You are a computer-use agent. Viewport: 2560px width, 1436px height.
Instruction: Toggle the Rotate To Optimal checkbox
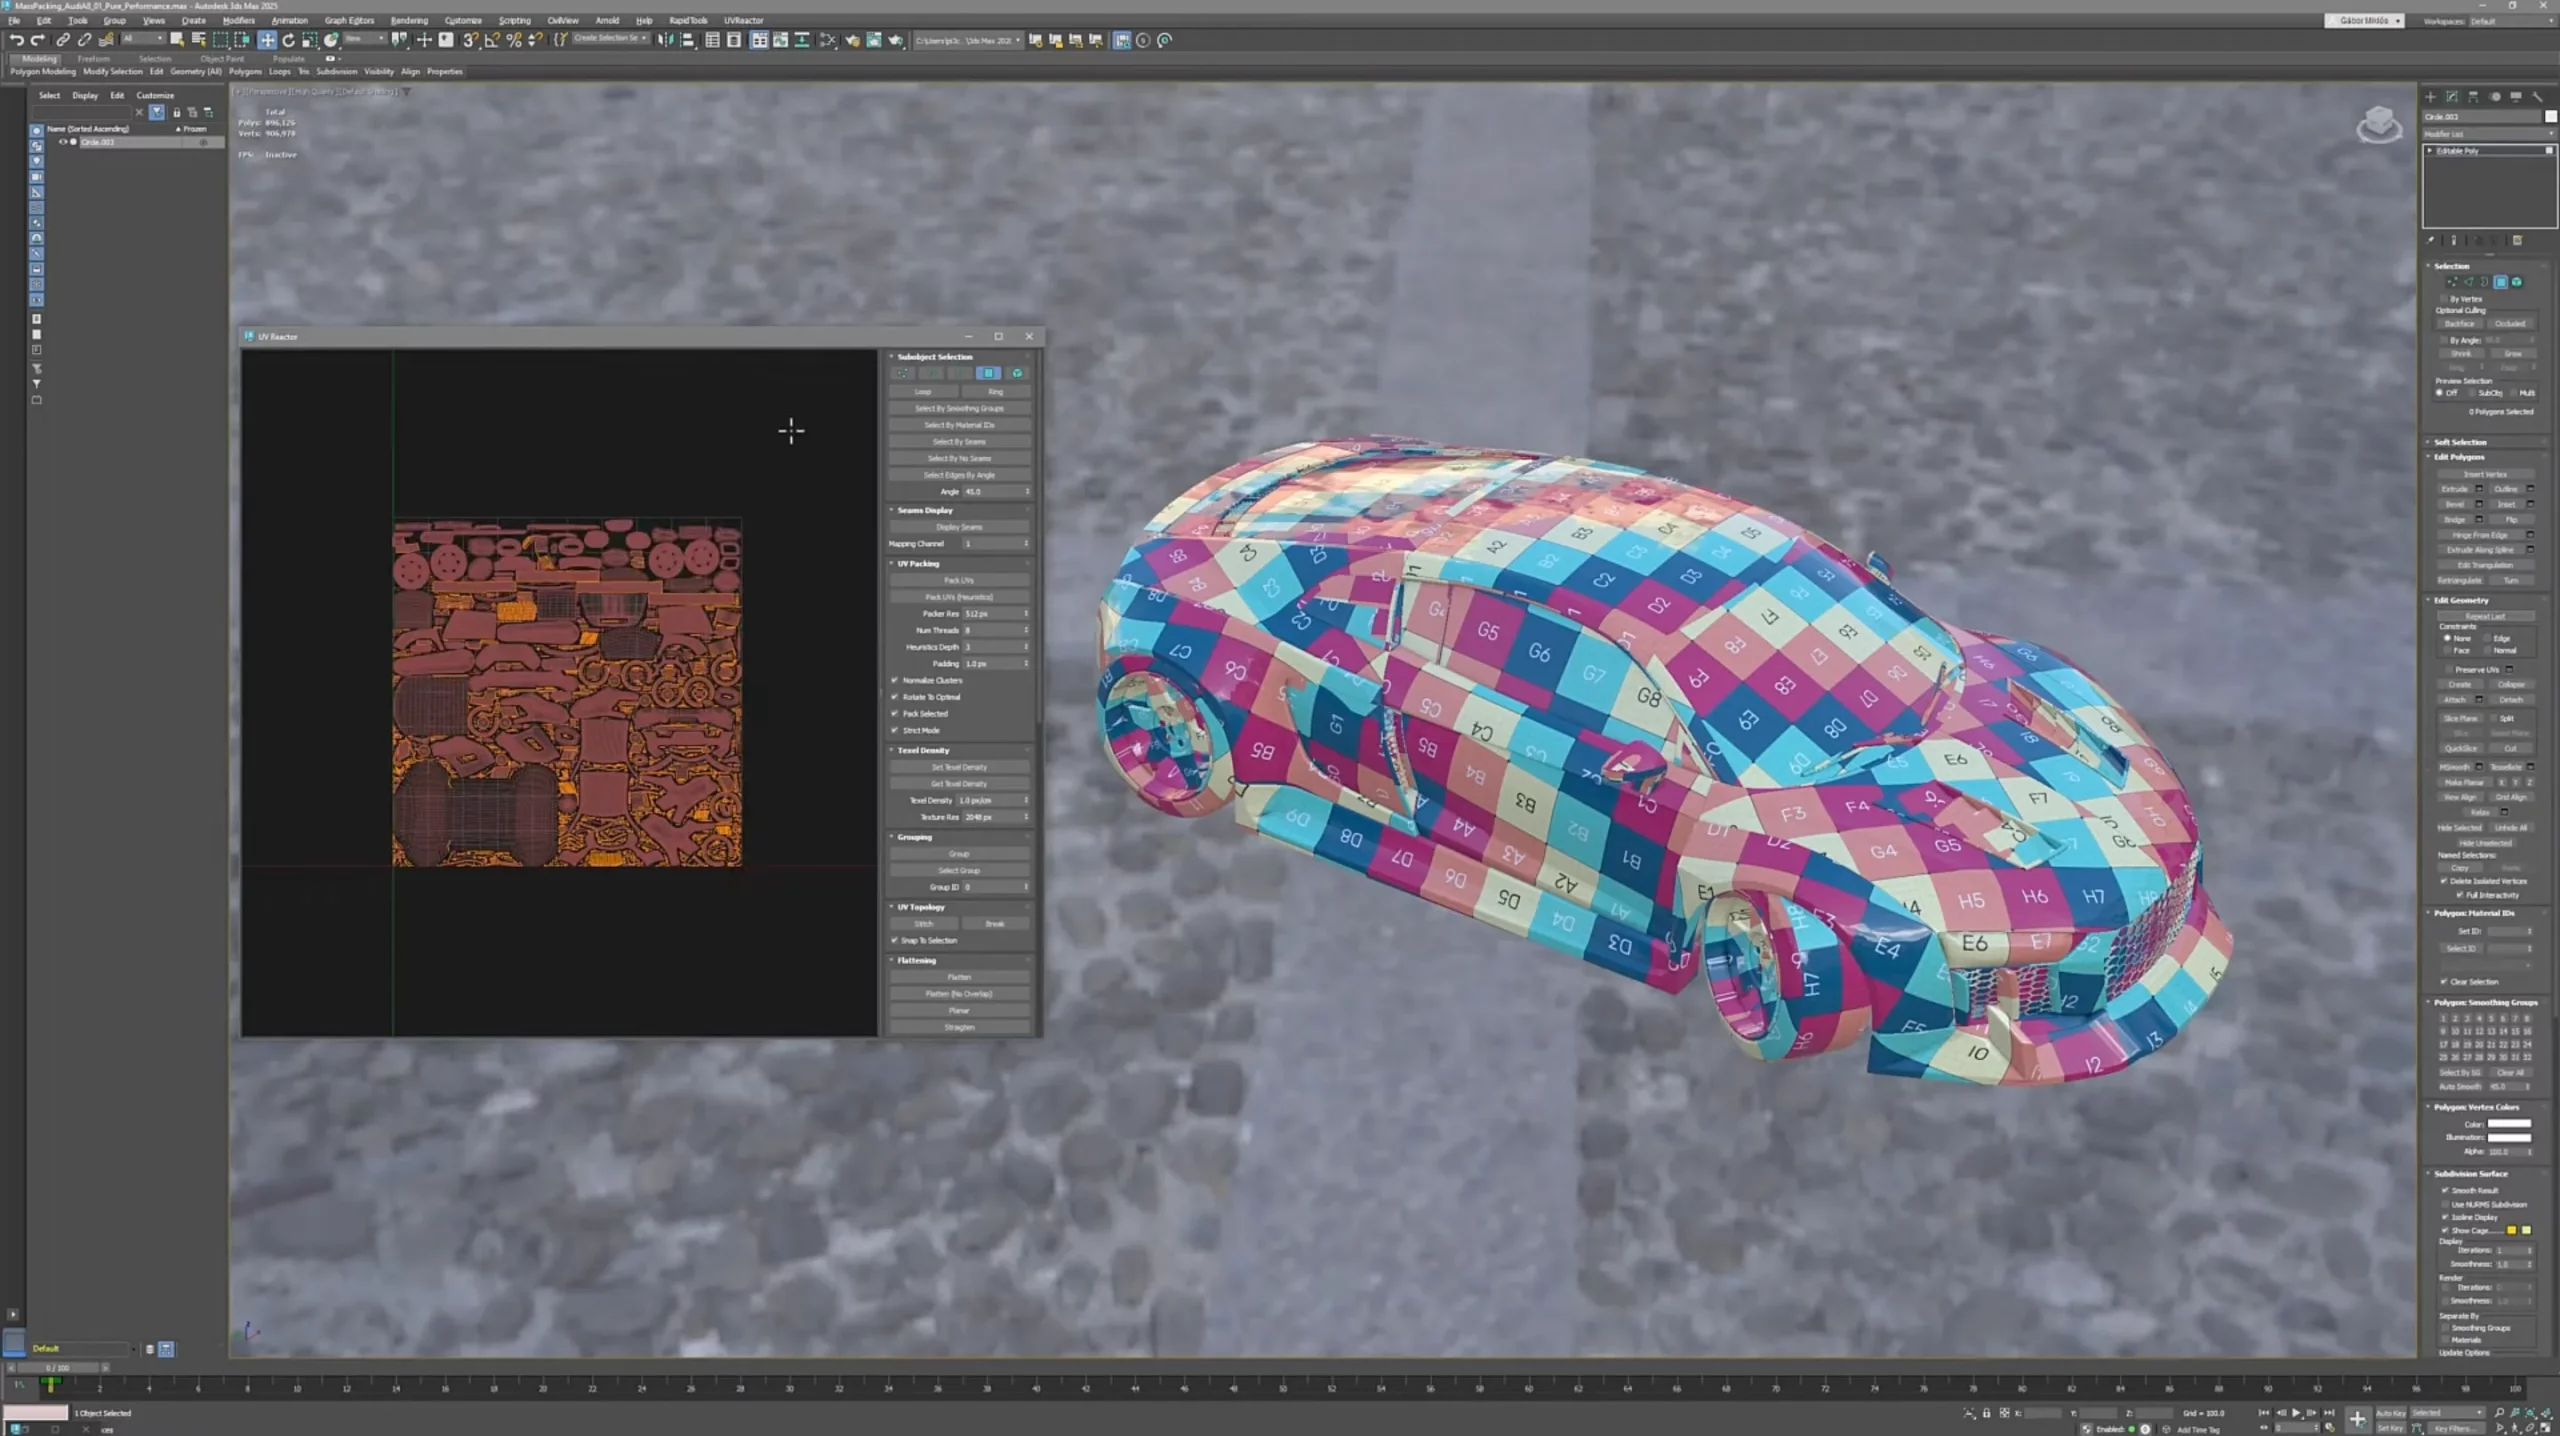click(x=895, y=697)
